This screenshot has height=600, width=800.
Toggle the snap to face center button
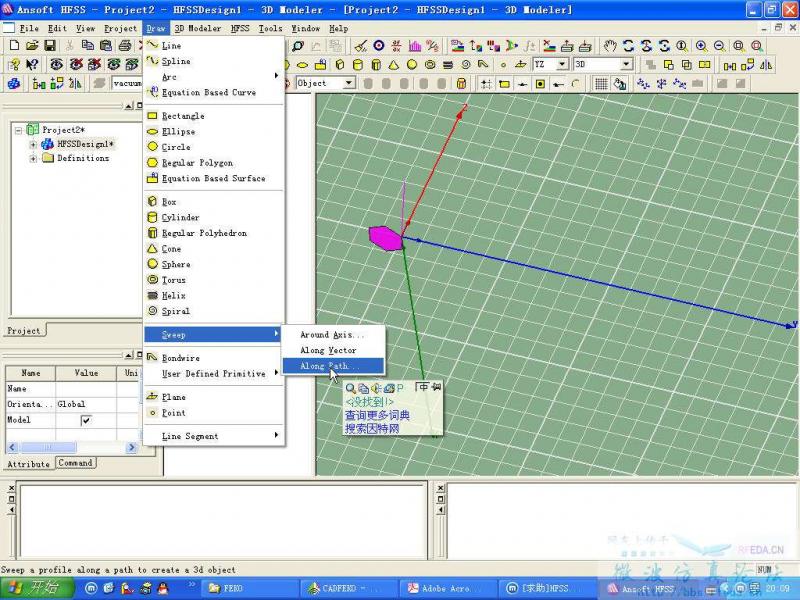[540, 84]
